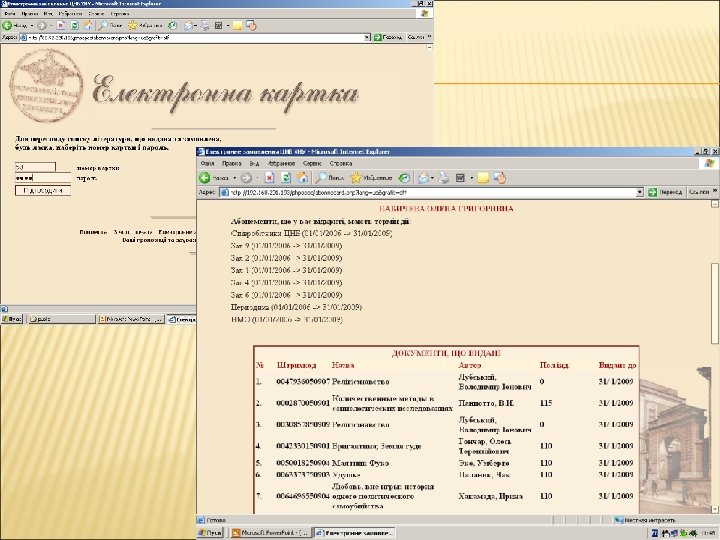Click Messenger icon in front IE toolbar
This screenshot has height=540, width=720.
coord(500,178)
